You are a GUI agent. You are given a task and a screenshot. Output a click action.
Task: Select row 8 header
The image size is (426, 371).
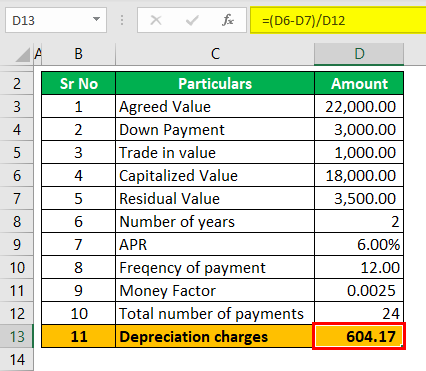(x=17, y=222)
